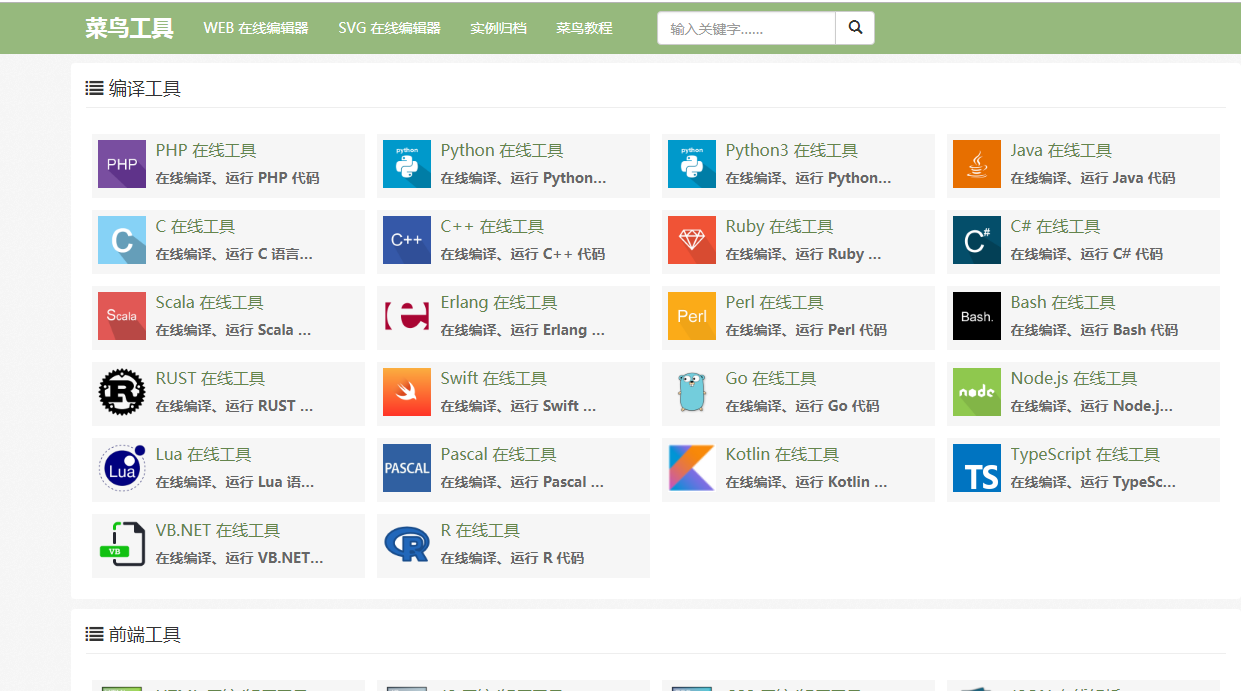This screenshot has height=691, width=1241.
Task: Click description 在线编译、运行 Perl 代码
Action: coord(806,330)
